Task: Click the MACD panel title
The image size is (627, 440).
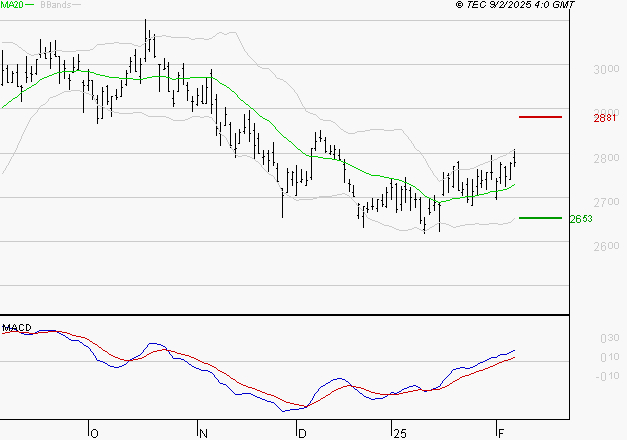Action: (17, 328)
